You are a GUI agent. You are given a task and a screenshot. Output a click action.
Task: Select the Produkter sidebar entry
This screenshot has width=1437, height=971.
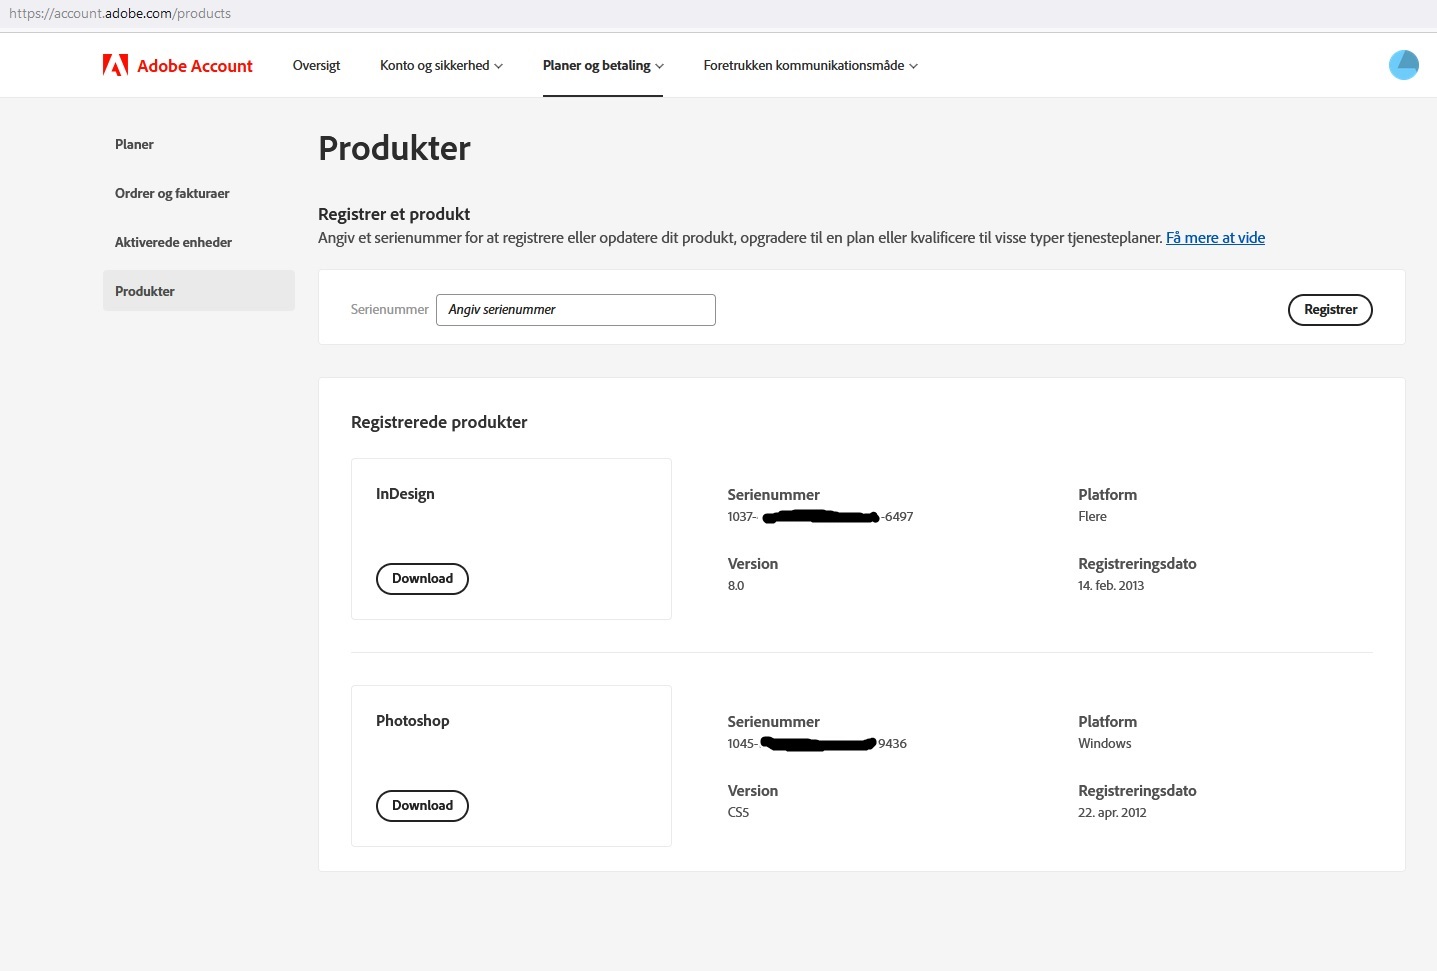(x=144, y=291)
